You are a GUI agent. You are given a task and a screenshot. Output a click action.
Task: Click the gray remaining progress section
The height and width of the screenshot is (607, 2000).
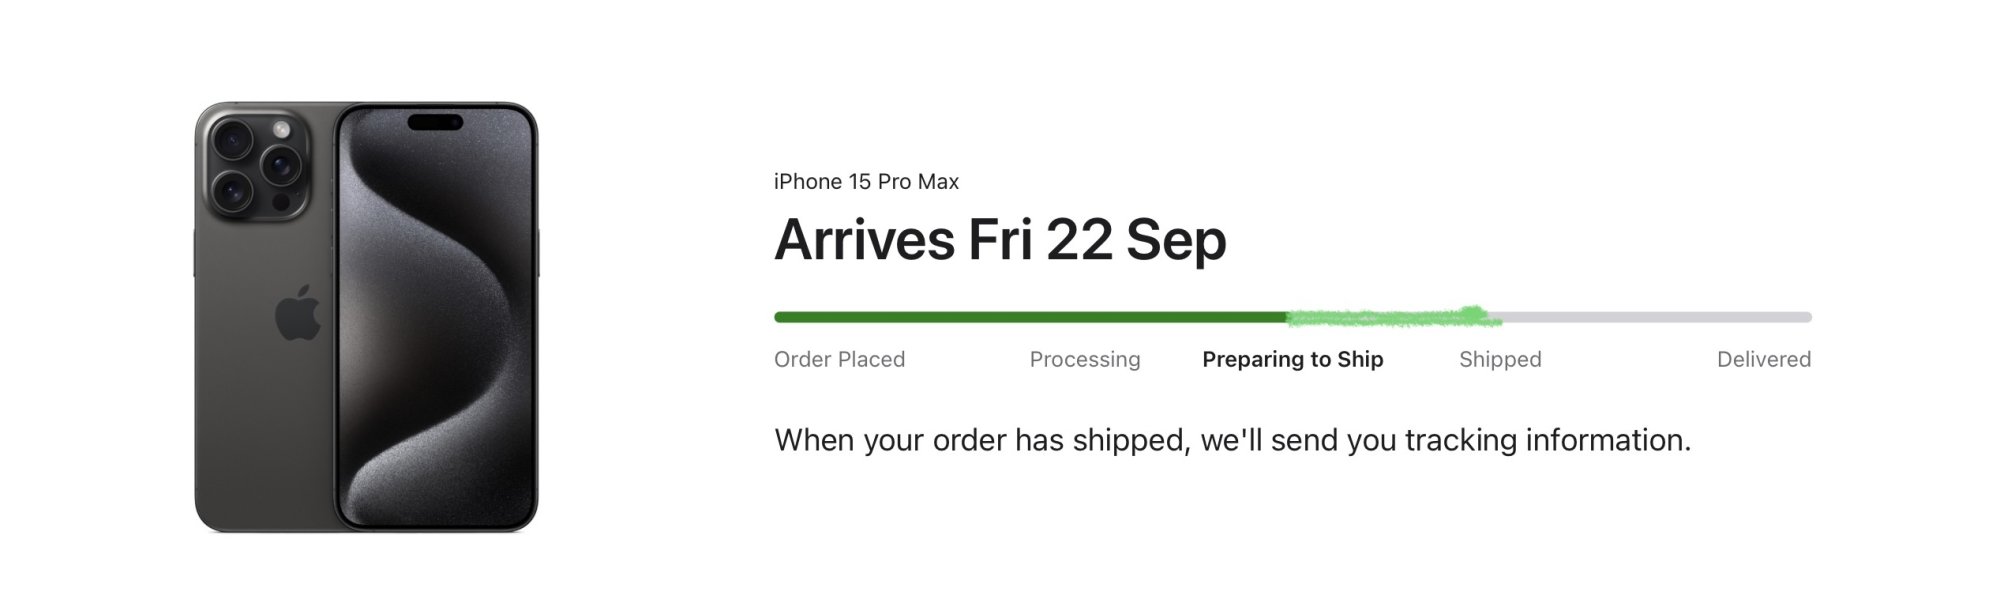point(1655,317)
